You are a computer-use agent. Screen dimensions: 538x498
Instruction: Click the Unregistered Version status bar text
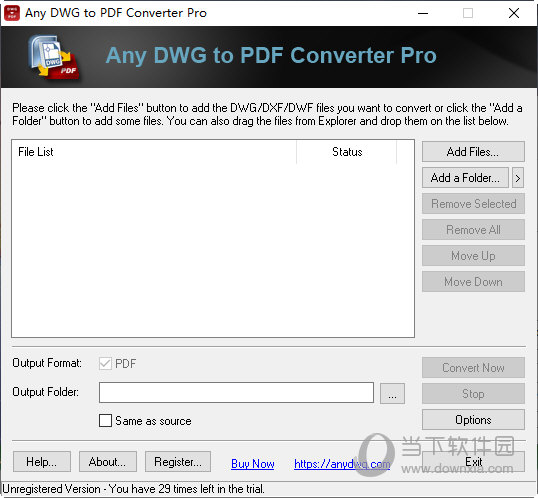(x=133, y=489)
